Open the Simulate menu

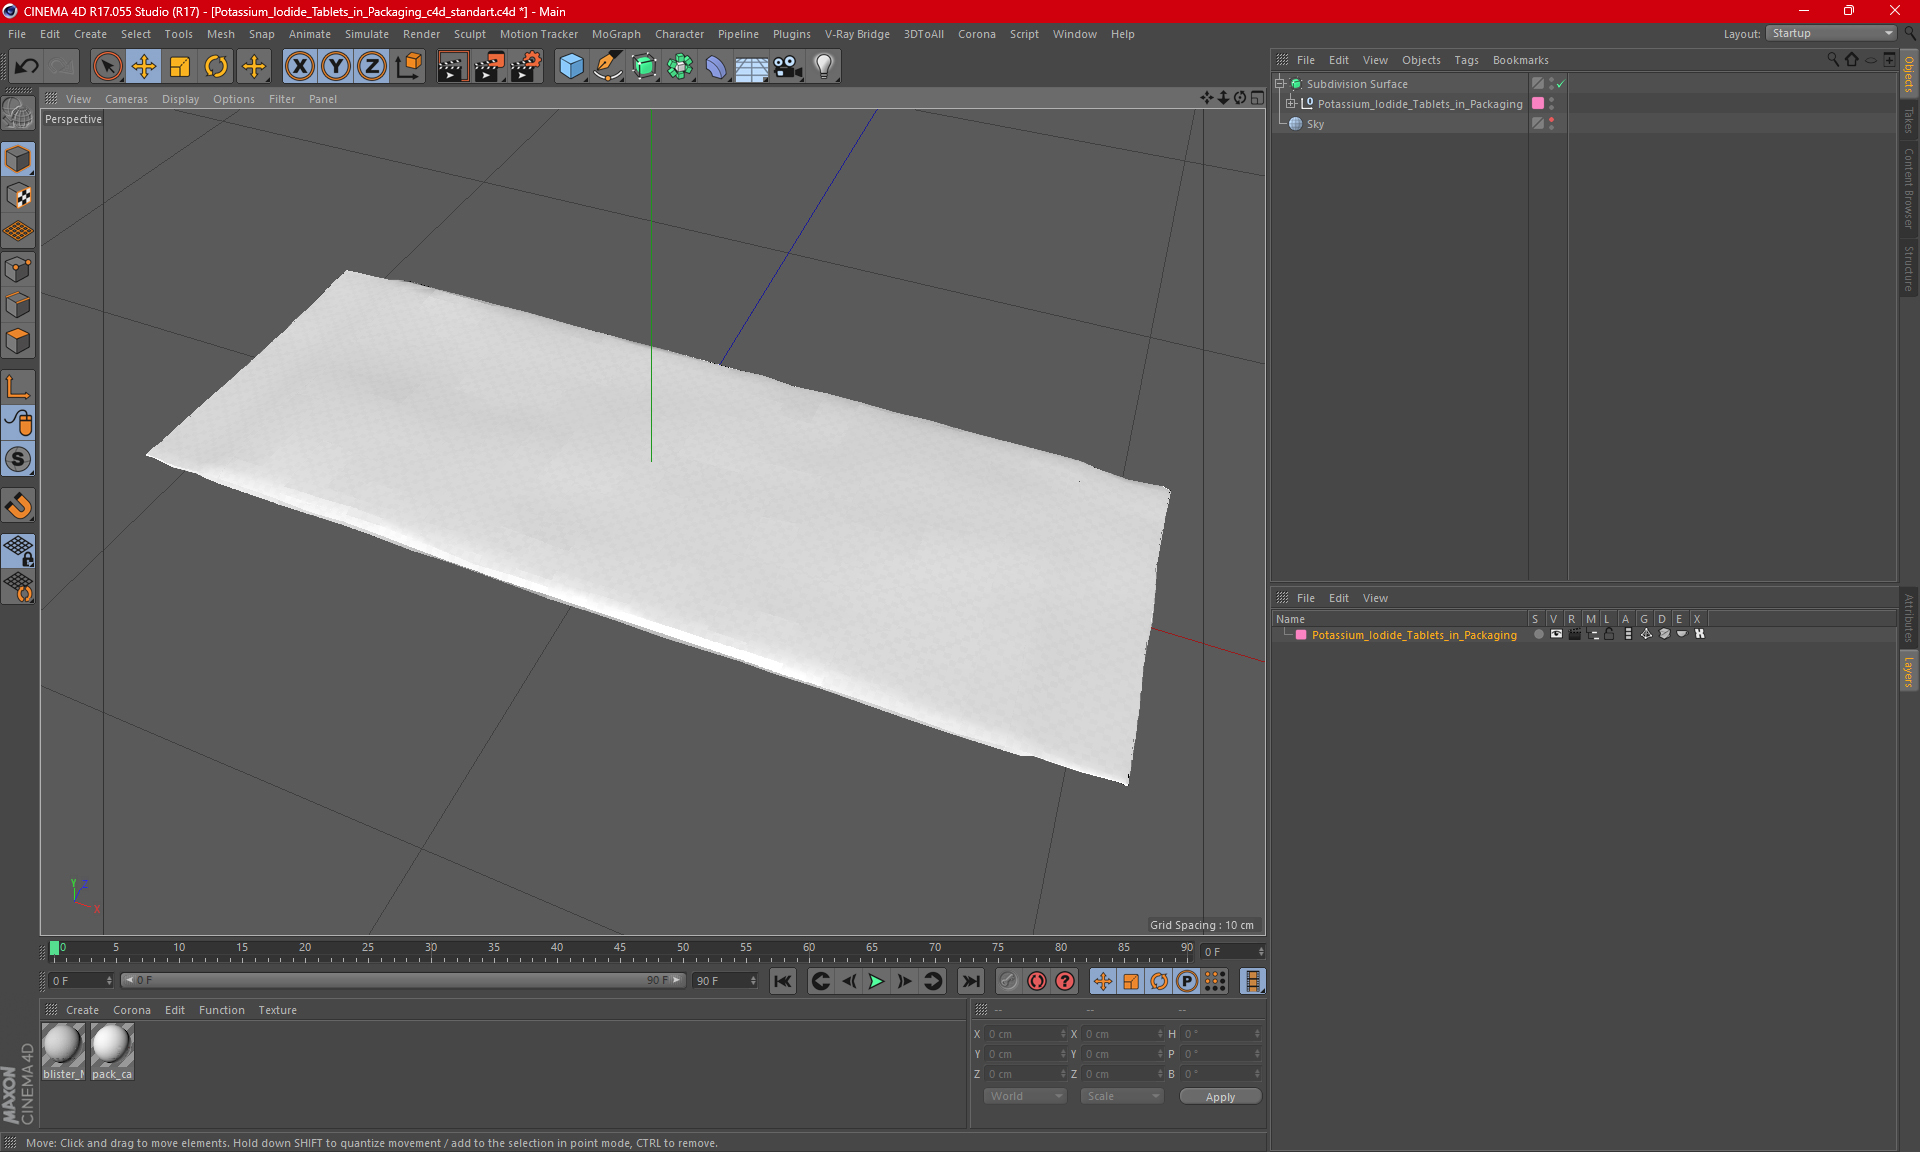click(367, 34)
